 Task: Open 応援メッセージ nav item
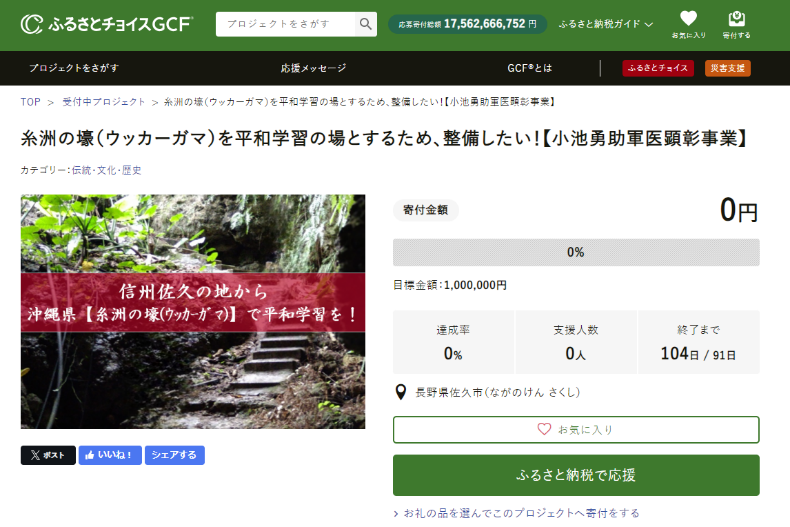pyautogui.click(x=313, y=68)
